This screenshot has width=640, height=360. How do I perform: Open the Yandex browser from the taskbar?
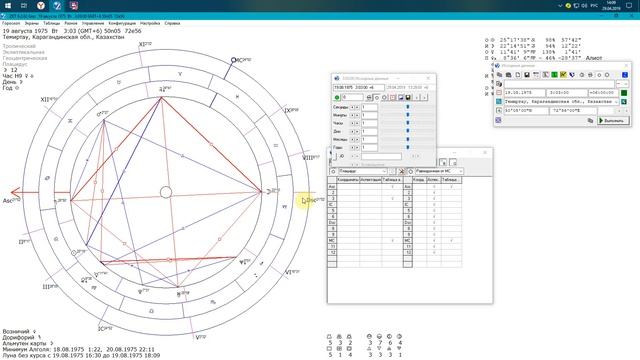[40, 6]
